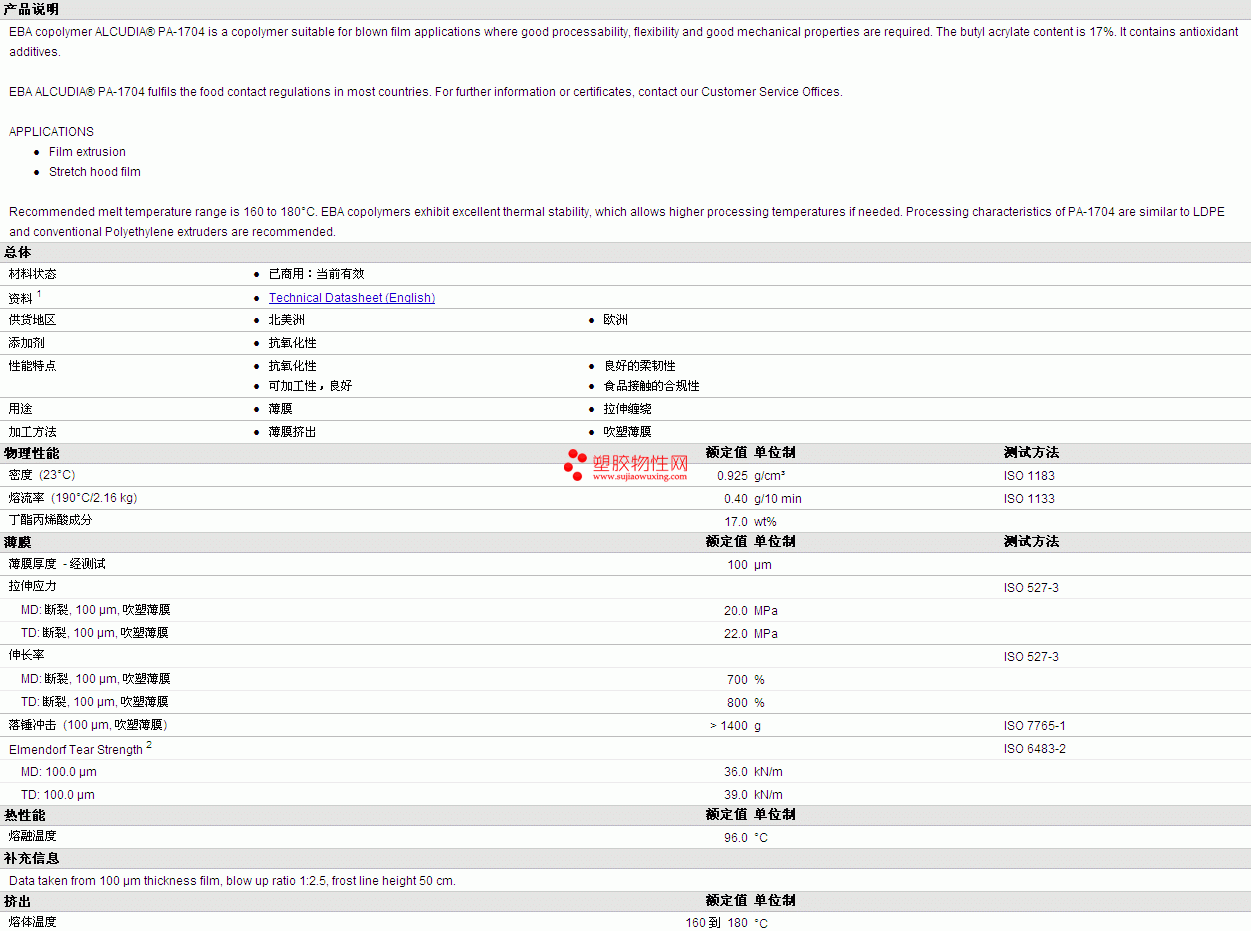Select the 拉伸缠绕 use entry
The width and height of the screenshot is (1251, 931).
pyautogui.click(x=628, y=409)
